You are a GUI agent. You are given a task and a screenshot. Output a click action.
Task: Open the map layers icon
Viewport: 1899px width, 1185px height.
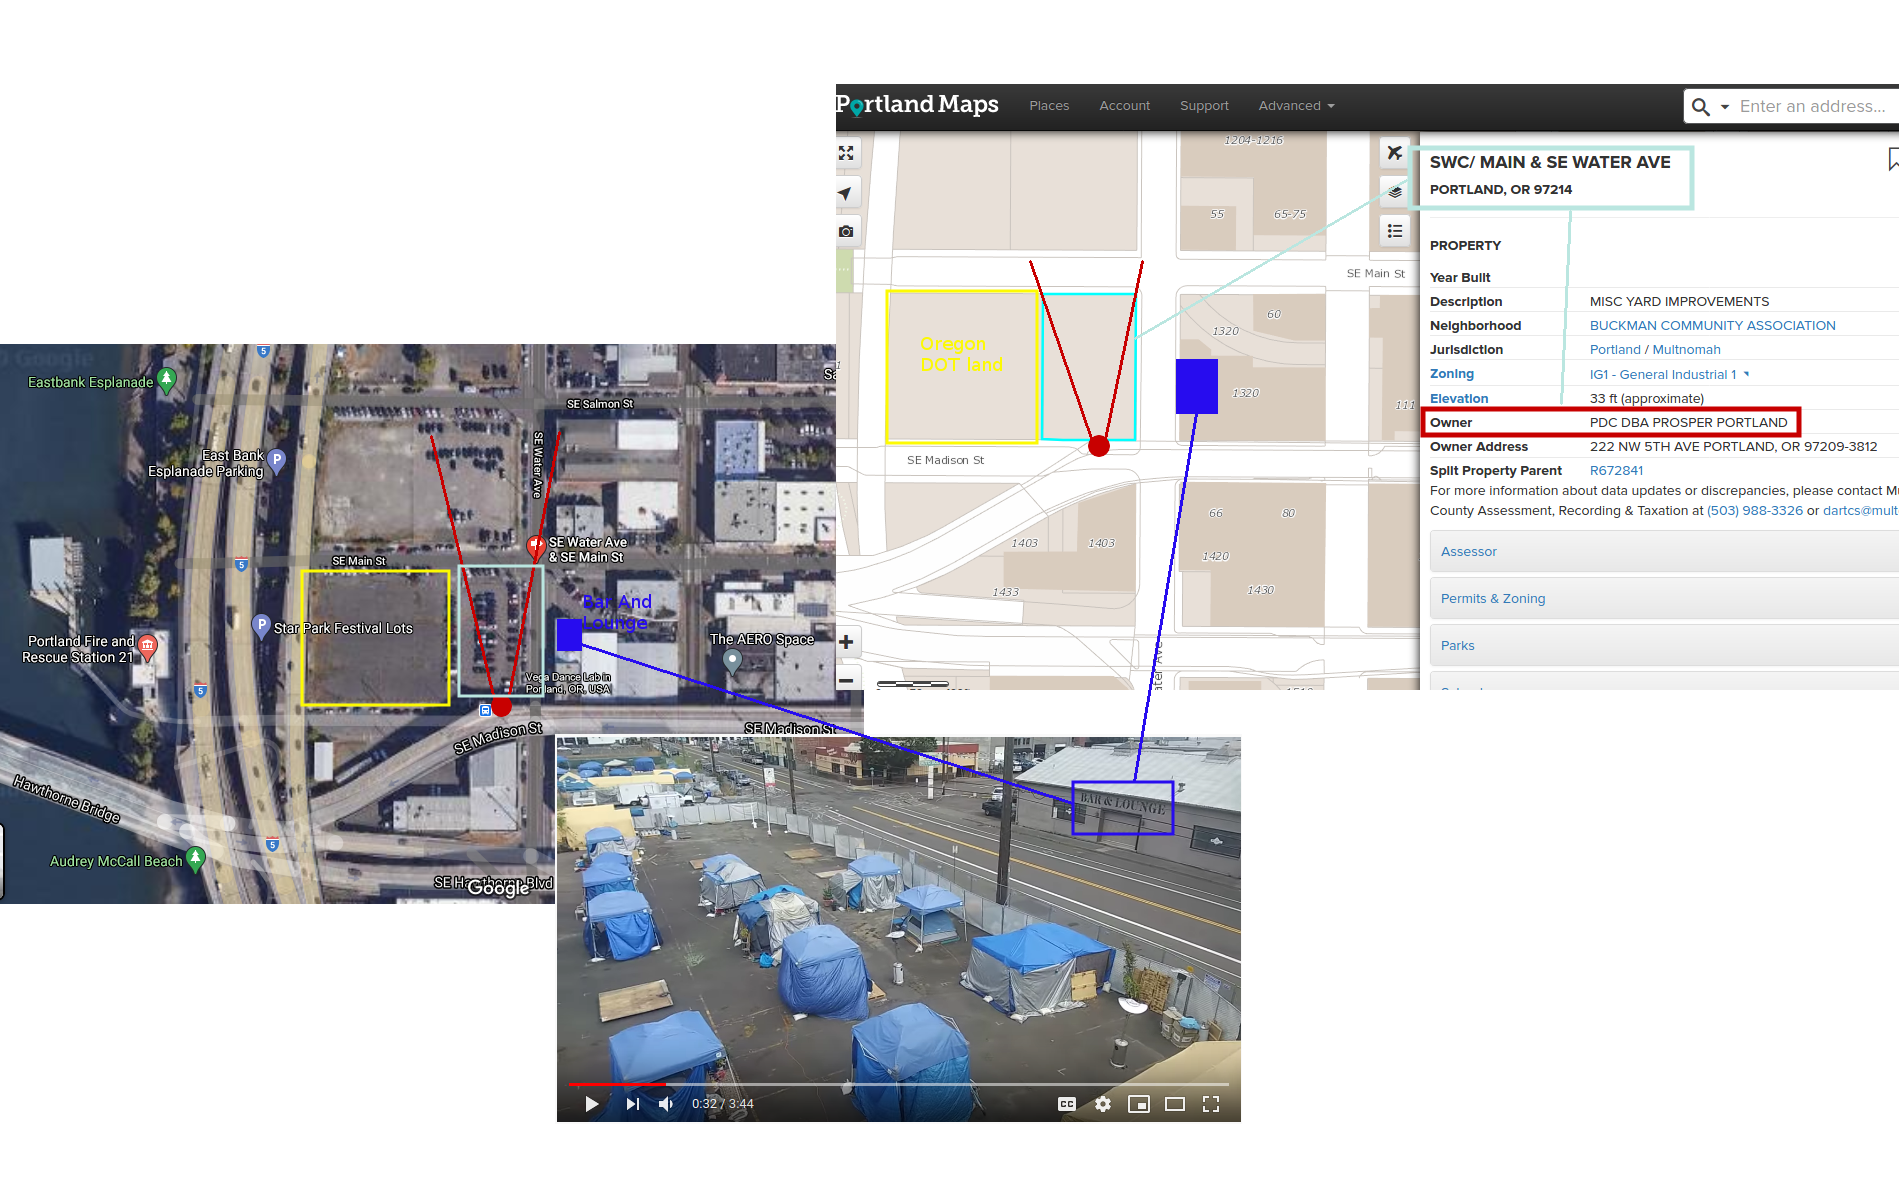click(1395, 192)
